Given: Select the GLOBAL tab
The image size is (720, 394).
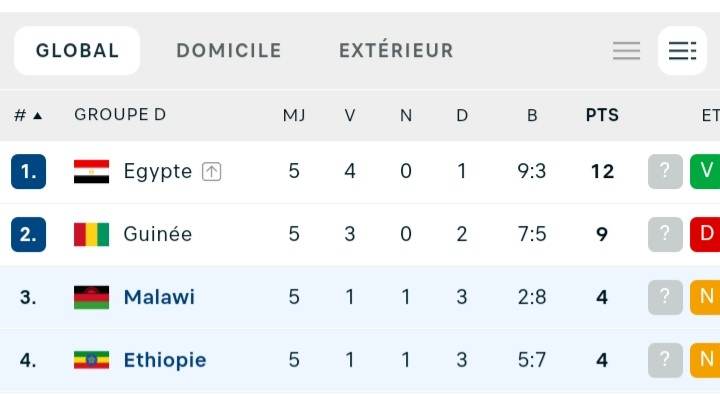Looking at the screenshot, I should [x=77, y=51].
